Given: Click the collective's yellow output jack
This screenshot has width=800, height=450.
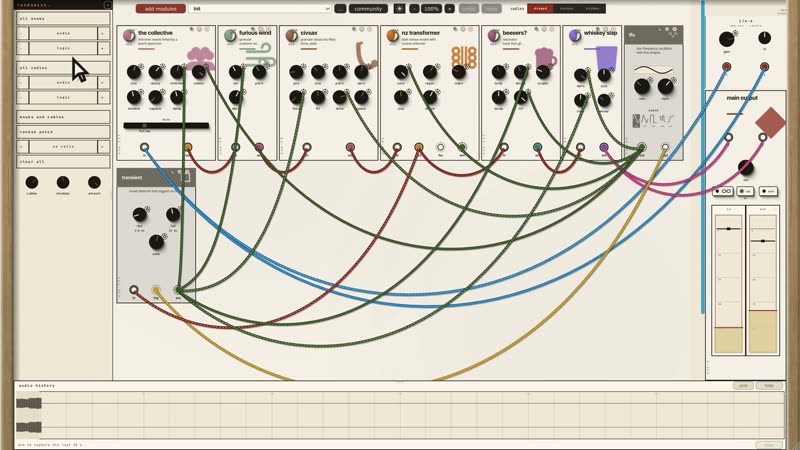Looking at the screenshot, I should tap(188, 147).
